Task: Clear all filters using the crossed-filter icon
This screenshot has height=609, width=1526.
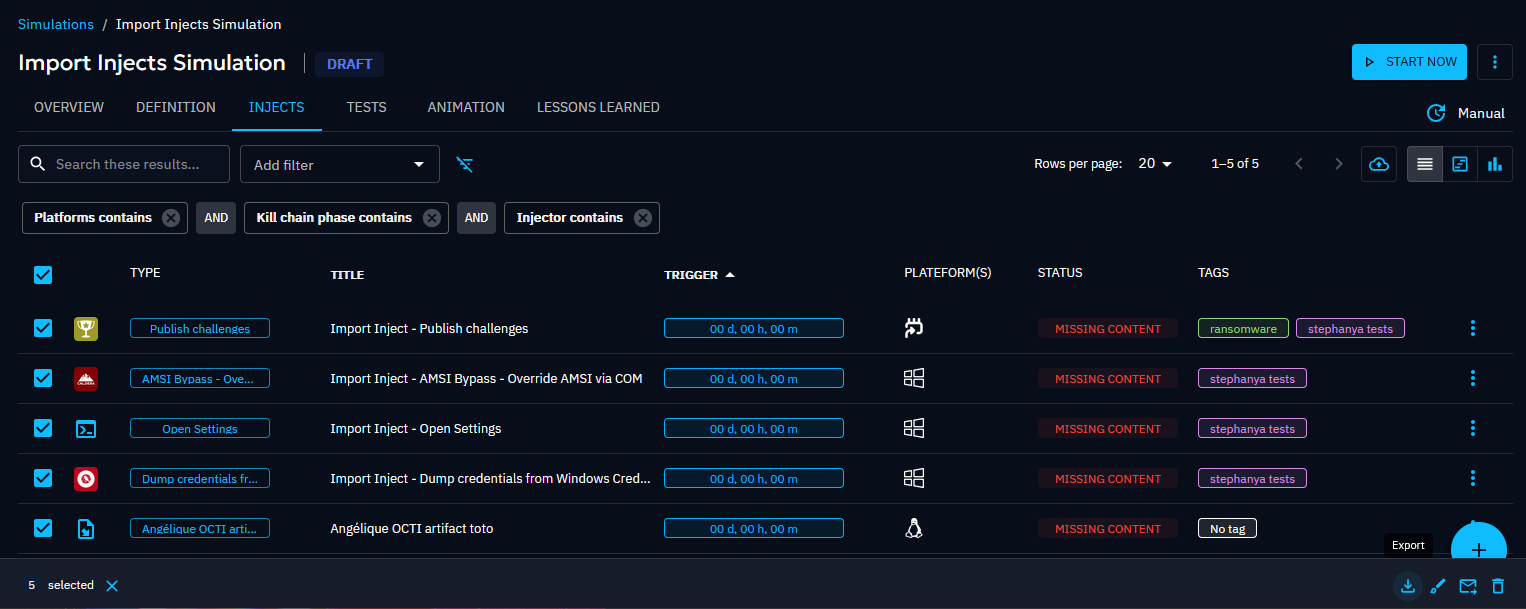Action: [x=465, y=164]
